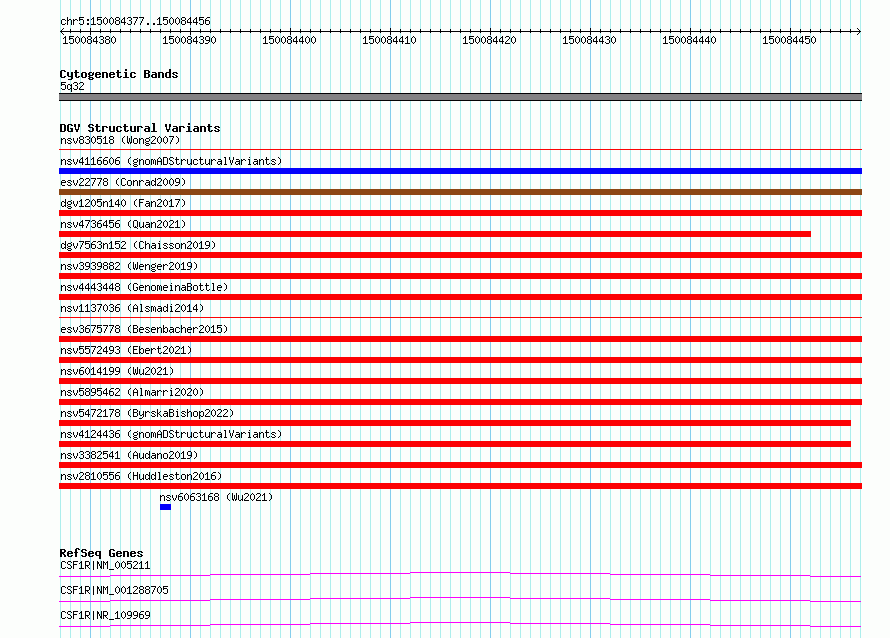
Task: Click ruler position 150084400
Action: click(x=289, y=40)
